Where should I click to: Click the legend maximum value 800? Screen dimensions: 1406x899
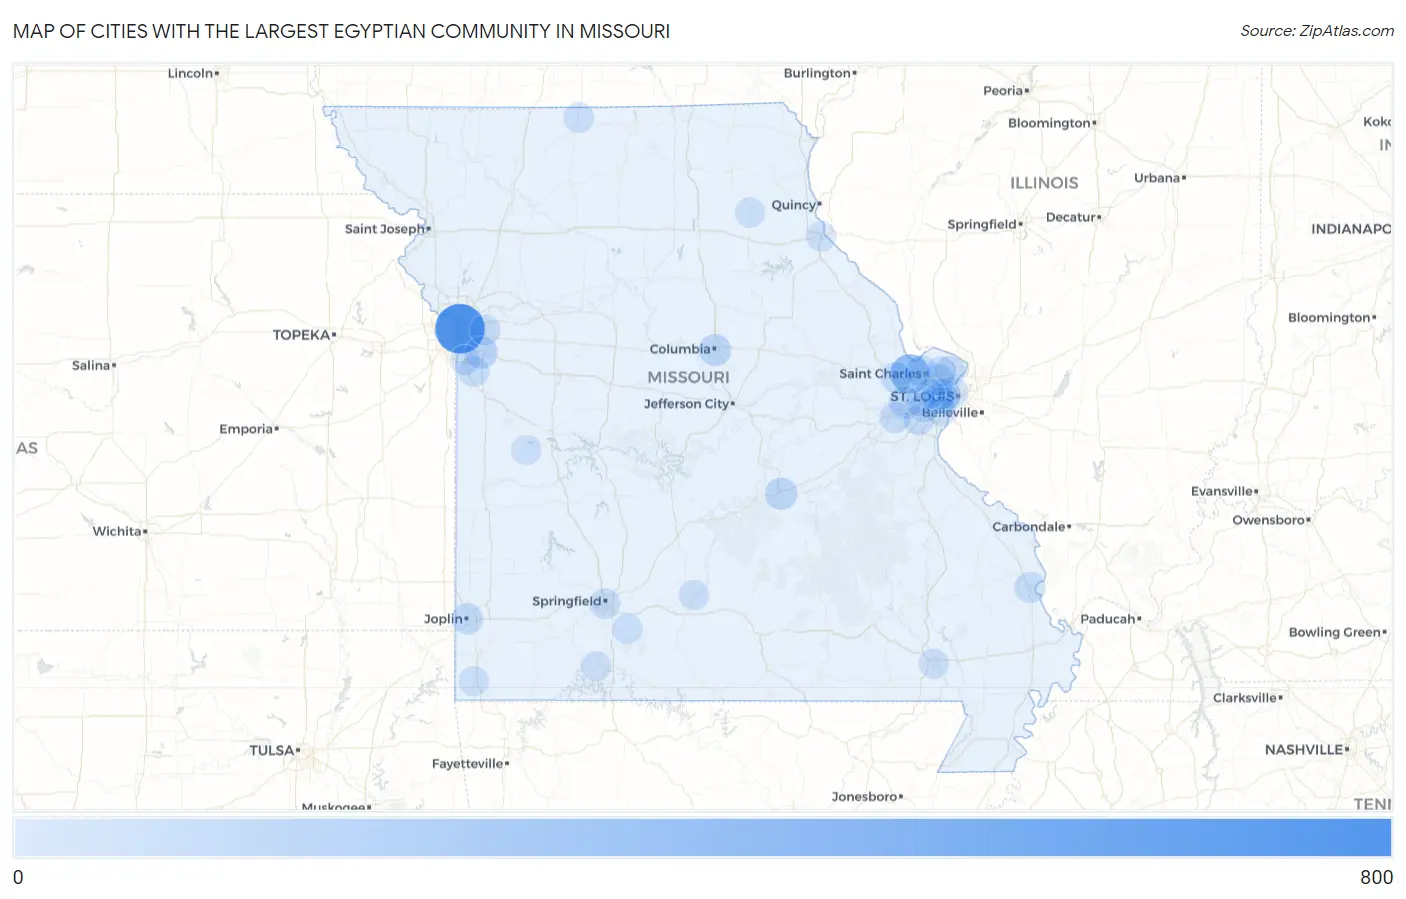[1376, 877]
